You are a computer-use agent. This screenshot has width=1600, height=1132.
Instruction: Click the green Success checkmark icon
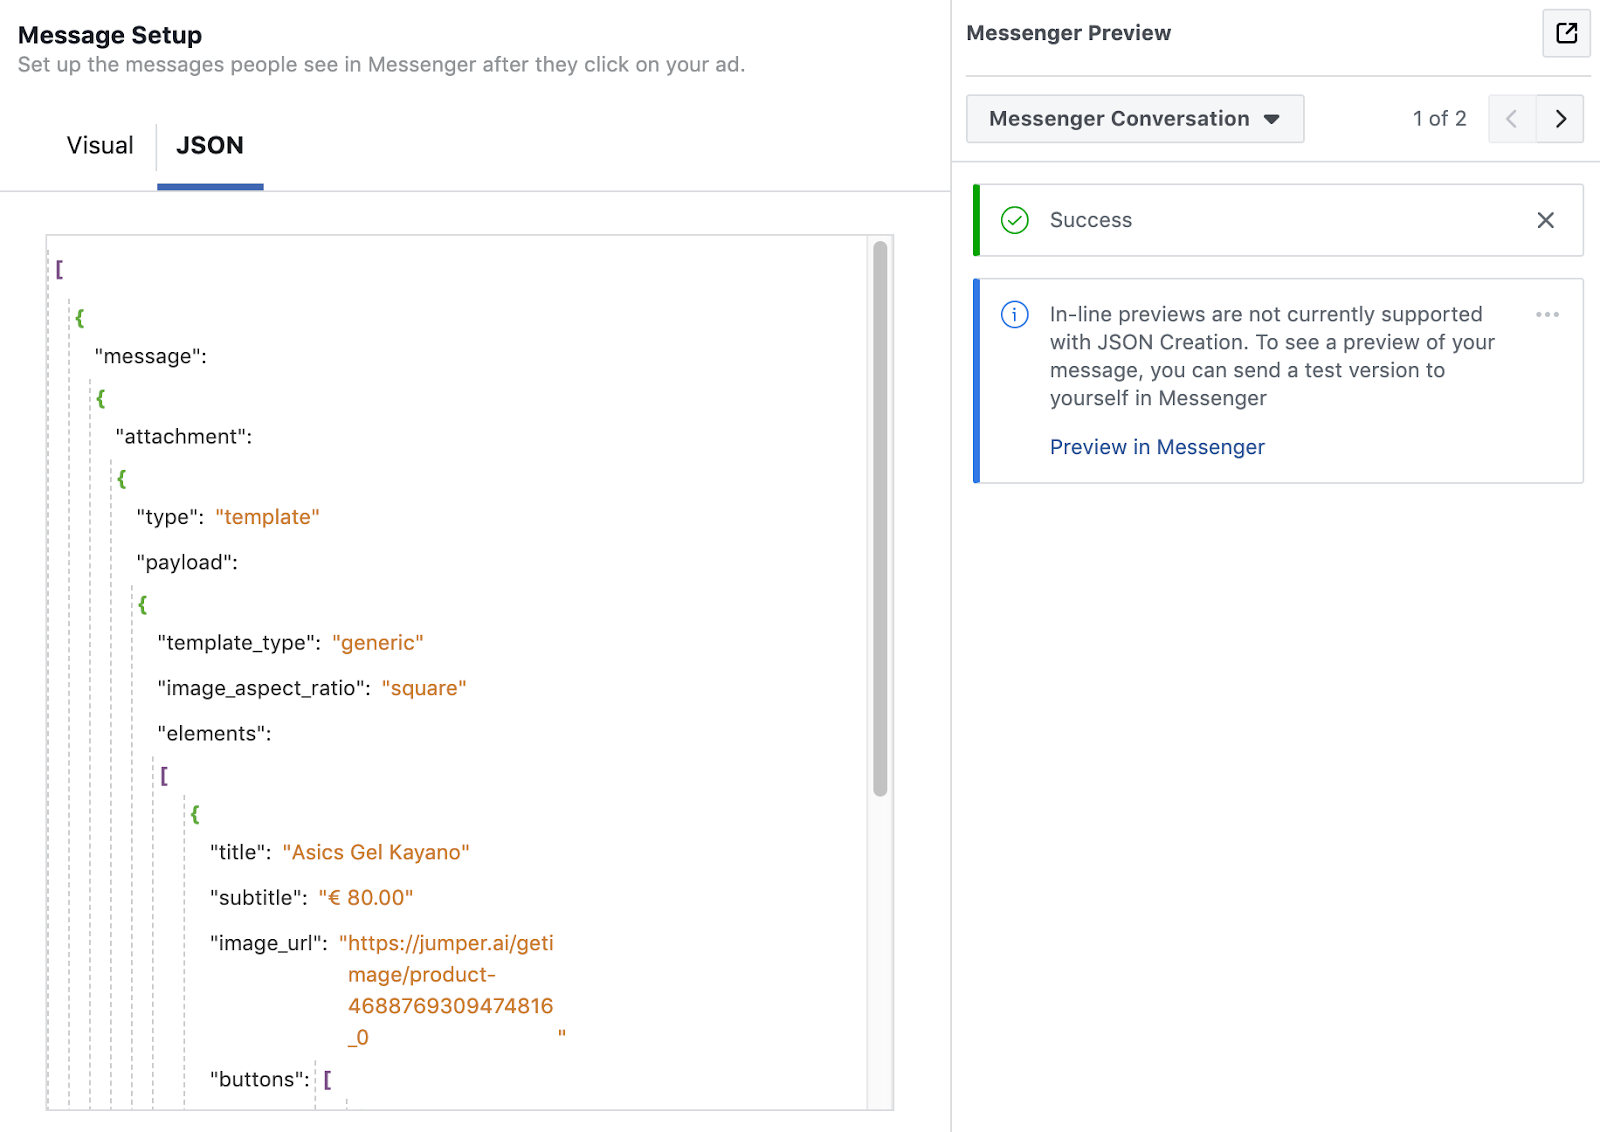(x=1014, y=220)
